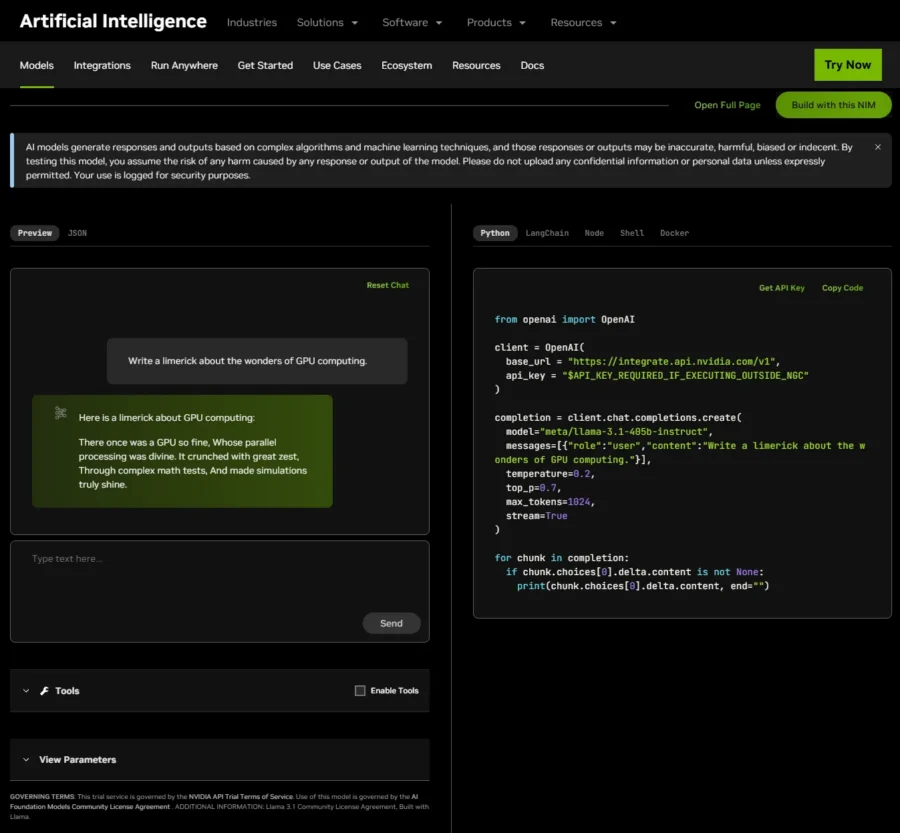Switch to the Docker code tab
900x833 pixels.
click(x=674, y=233)
